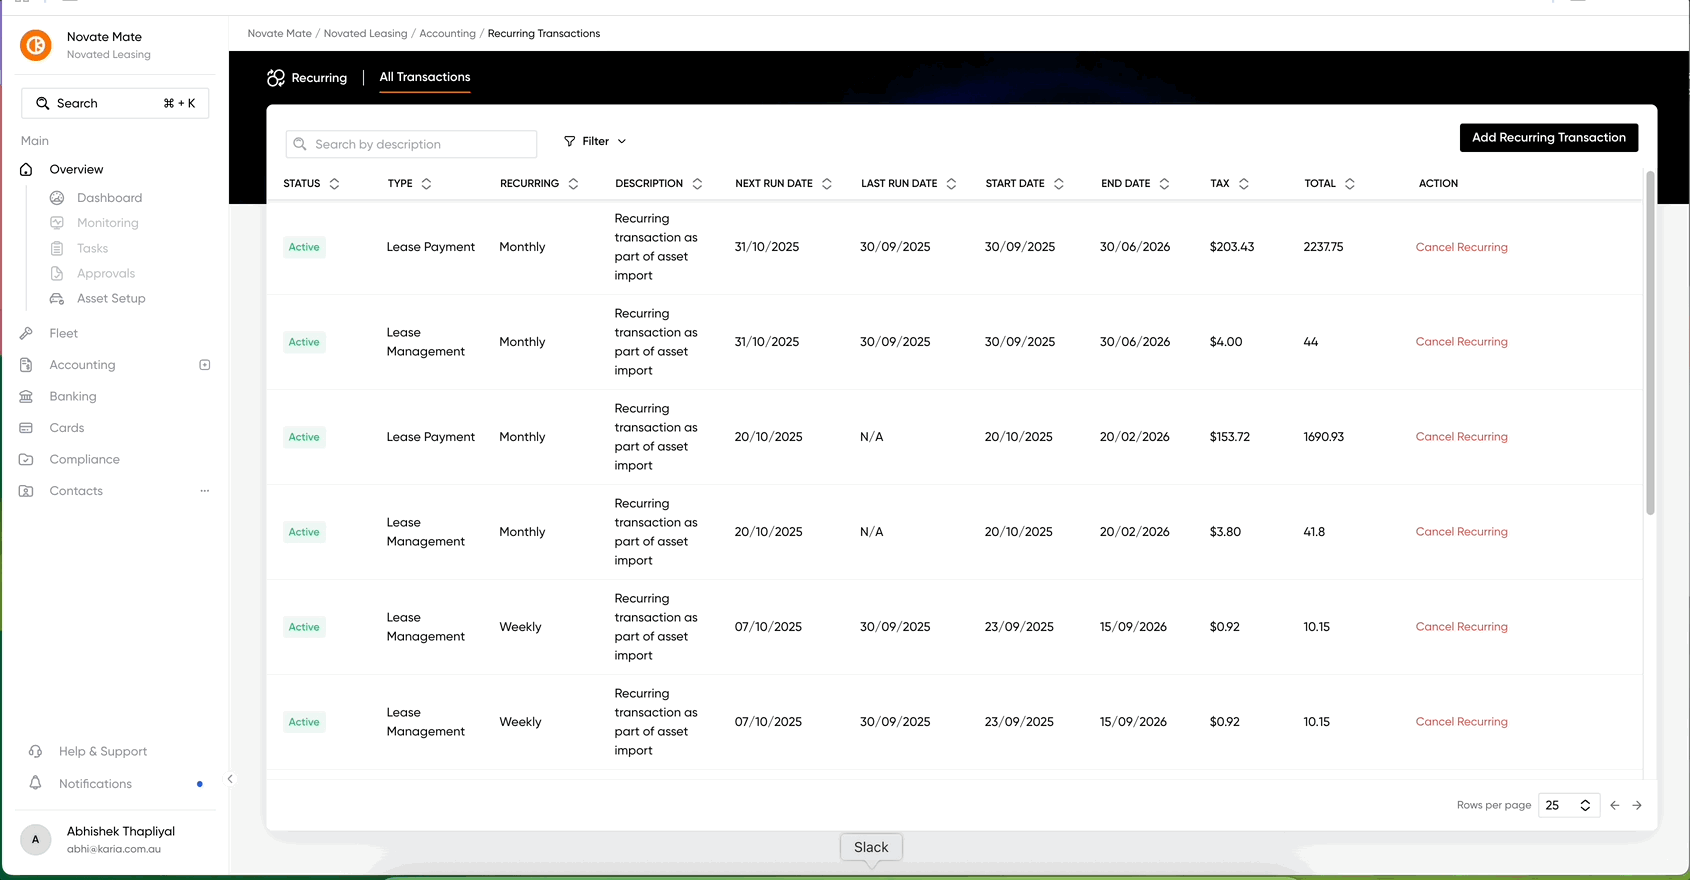Open the Fleet wrench icon in the sidebar
Image resolution: width=1690 pixels, height=880 pixels.
pyautogui.click(x=27, y=333)
